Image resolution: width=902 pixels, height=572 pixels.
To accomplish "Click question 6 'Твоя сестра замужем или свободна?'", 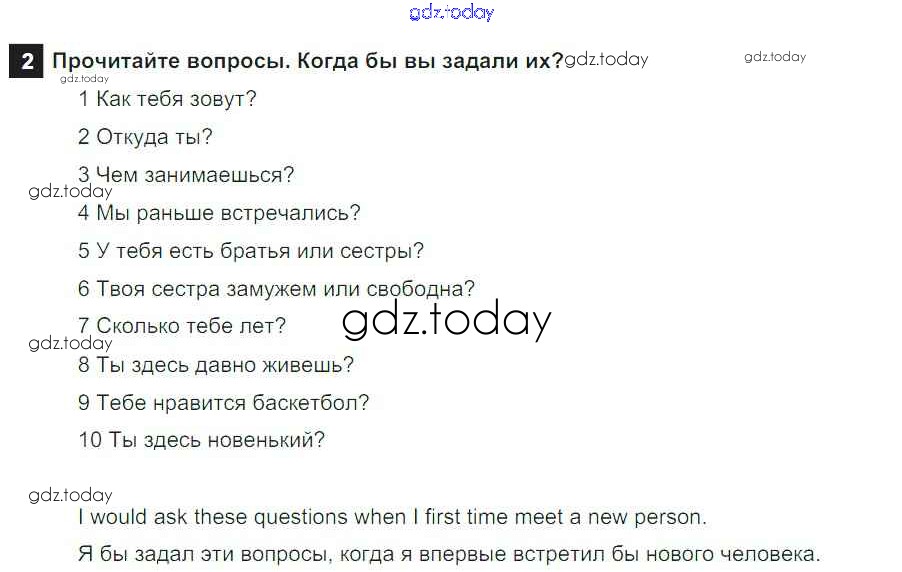I will [x=276, y=289].
